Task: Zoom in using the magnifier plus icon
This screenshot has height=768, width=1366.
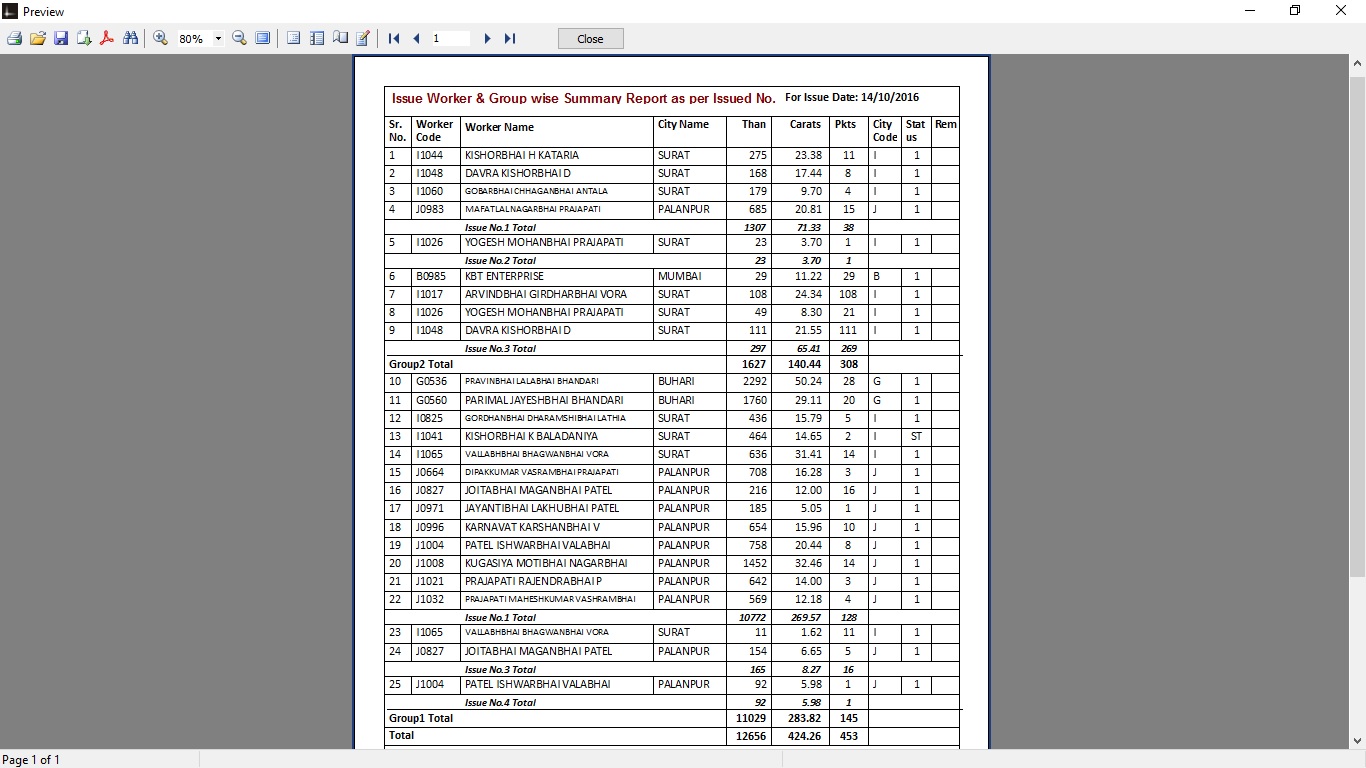Action: click(x=160, y=39)
